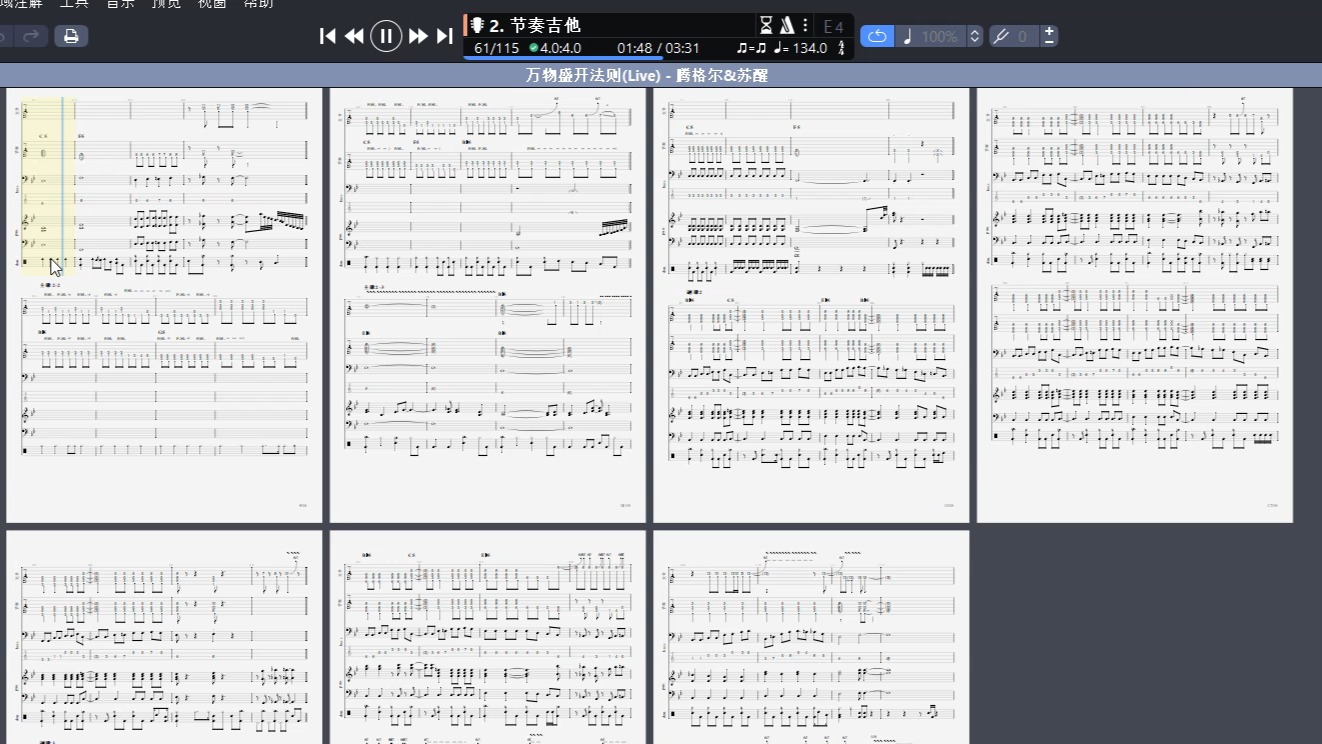Viewport: 1322px width, 744px height.
Task: Click the 100% relative speed field
Action: [940, 36]
